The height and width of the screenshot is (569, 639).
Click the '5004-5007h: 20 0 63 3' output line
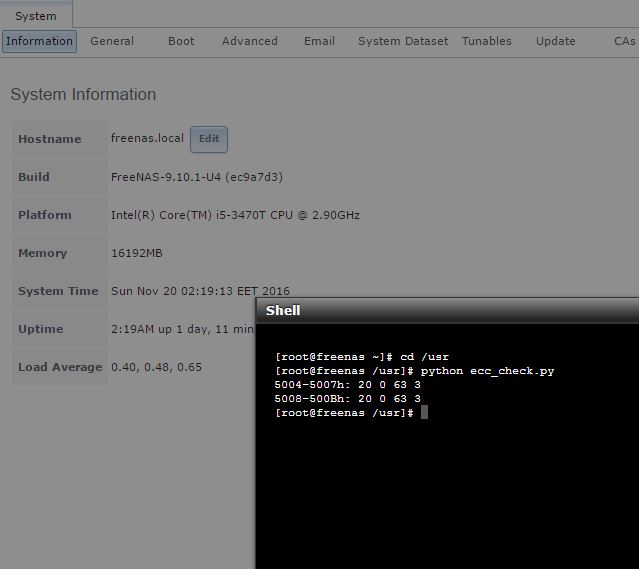348,385
